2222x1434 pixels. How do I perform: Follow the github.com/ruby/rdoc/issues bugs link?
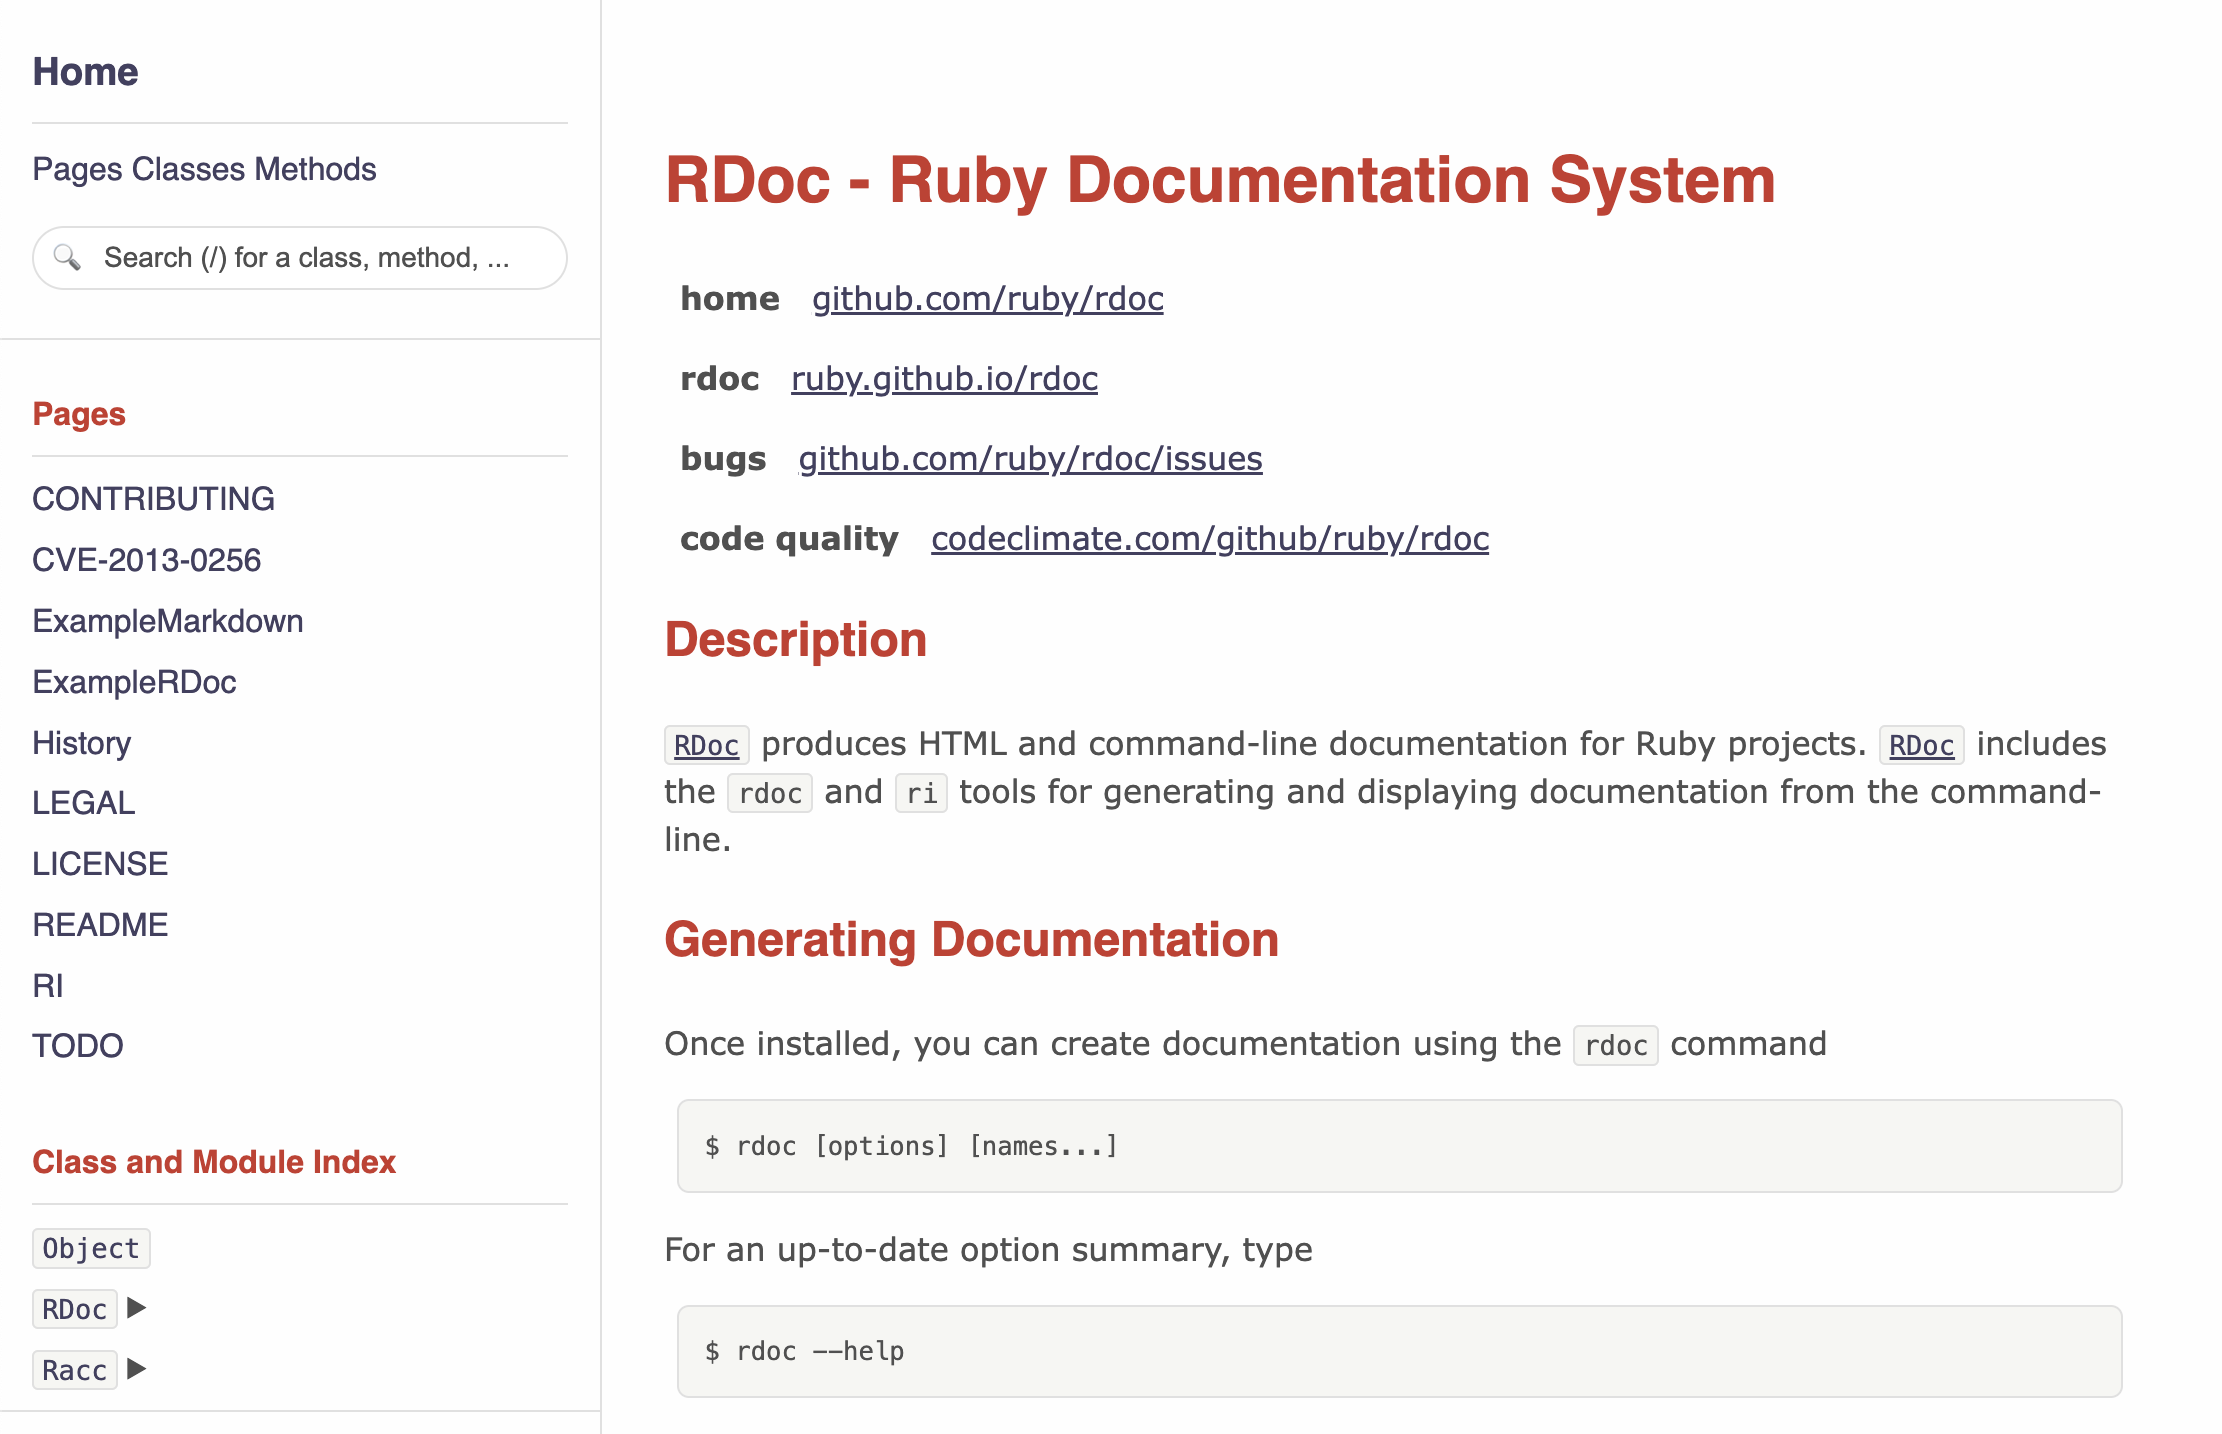coord(1030,459)
